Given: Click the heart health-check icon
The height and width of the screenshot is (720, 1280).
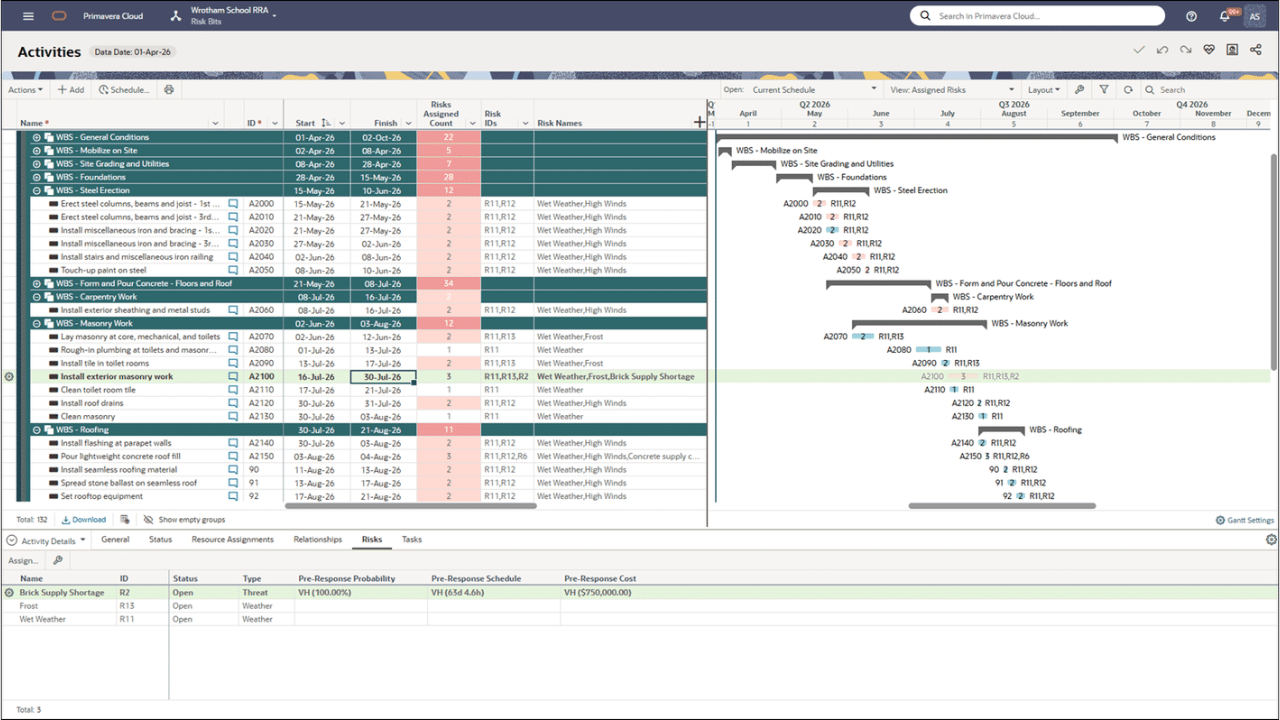Looking at the screenshot, I should pos(1209,50).
